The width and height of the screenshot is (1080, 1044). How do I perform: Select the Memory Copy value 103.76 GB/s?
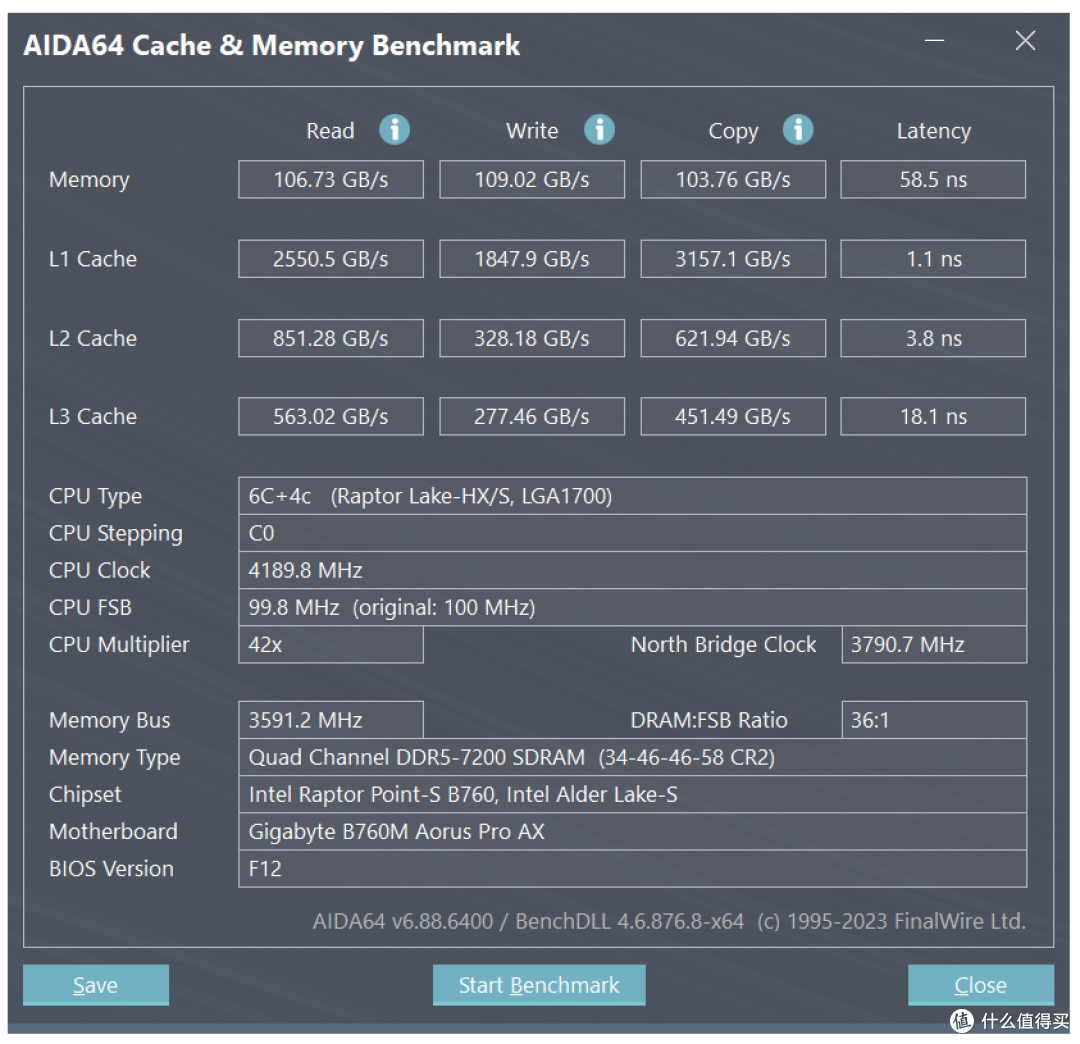(x=733, y=180)
